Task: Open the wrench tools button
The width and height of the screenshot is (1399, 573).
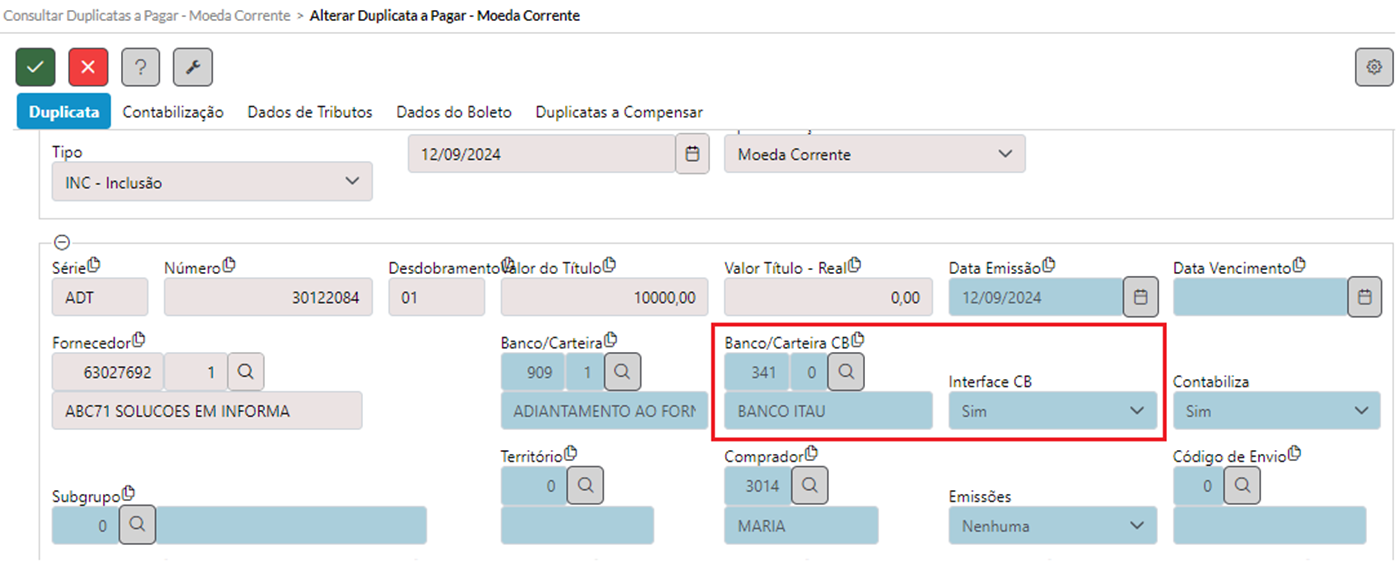Action: point(193,67)
